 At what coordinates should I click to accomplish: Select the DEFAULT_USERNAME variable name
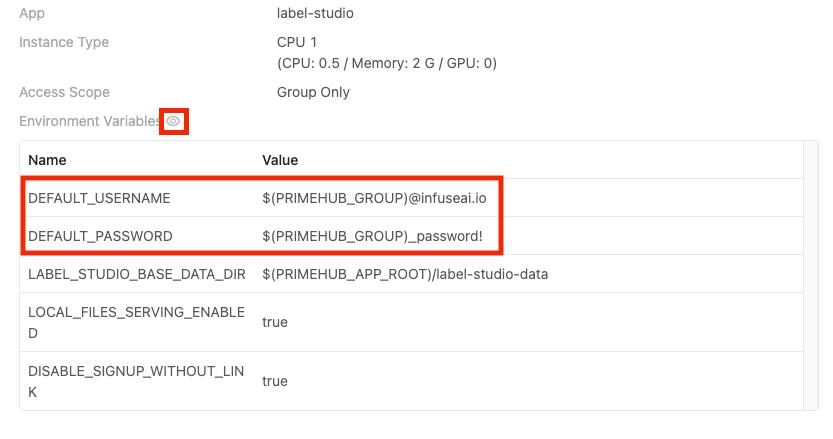99,198
